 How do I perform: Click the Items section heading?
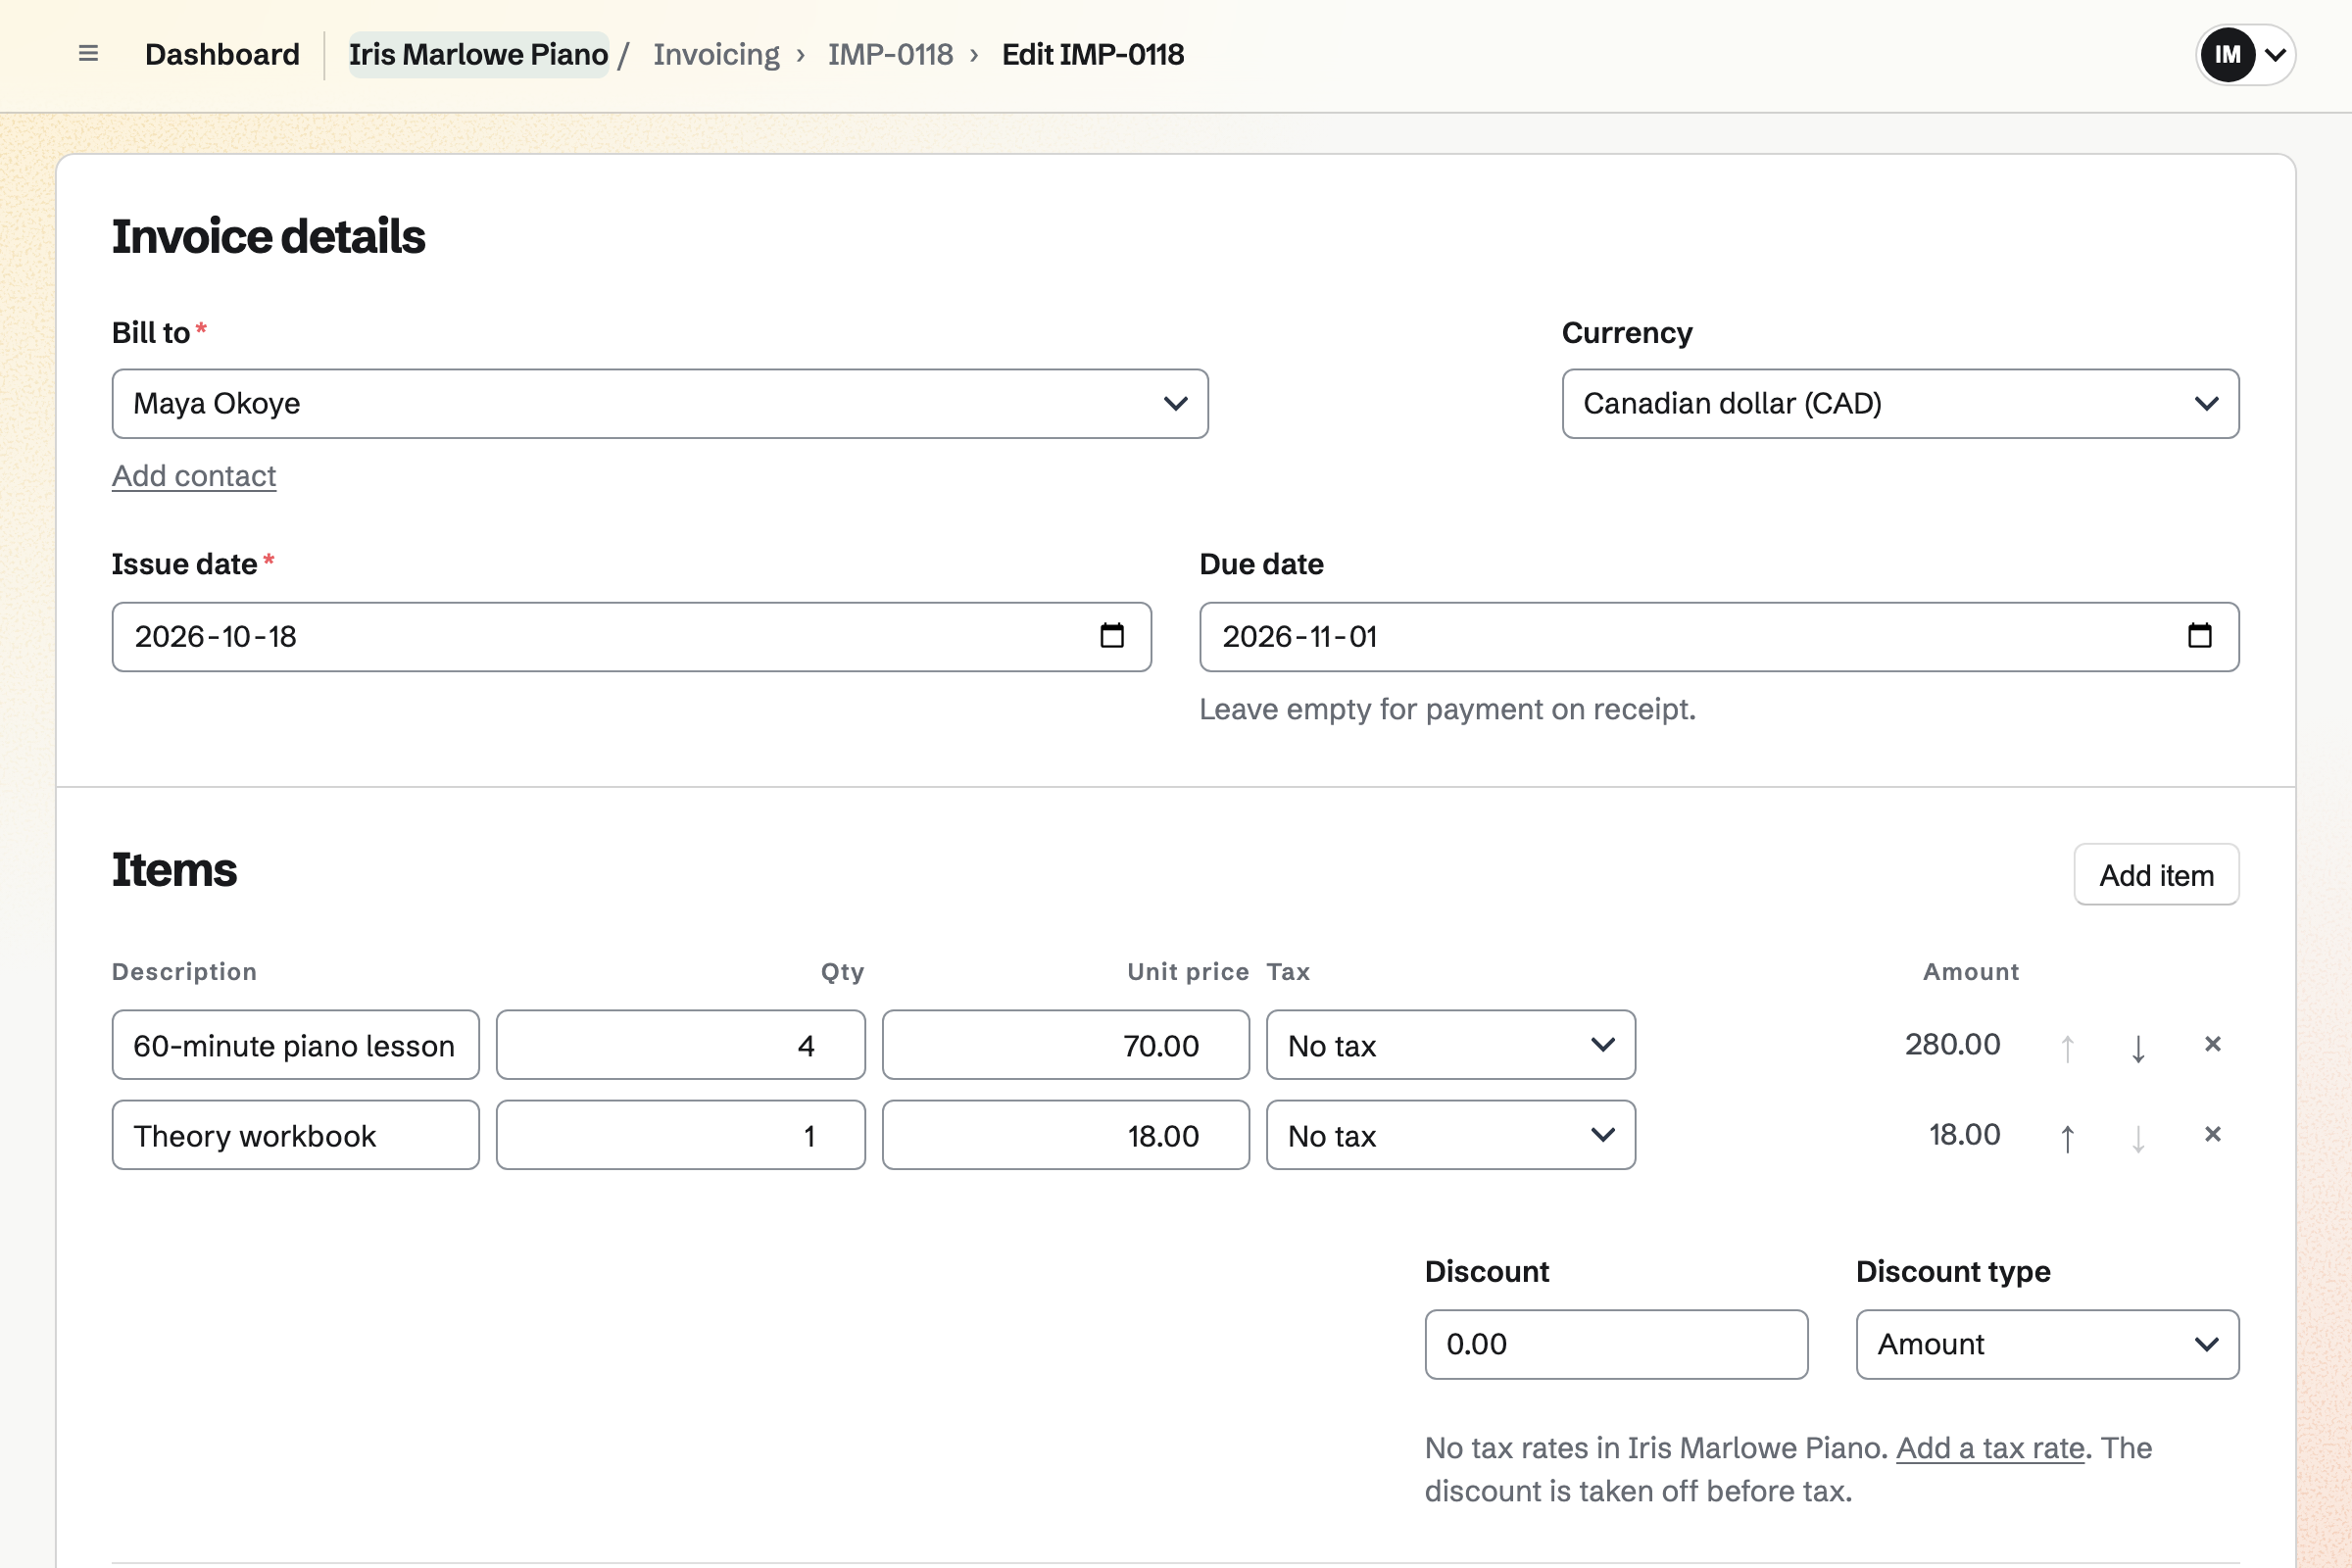pos(174,870)
